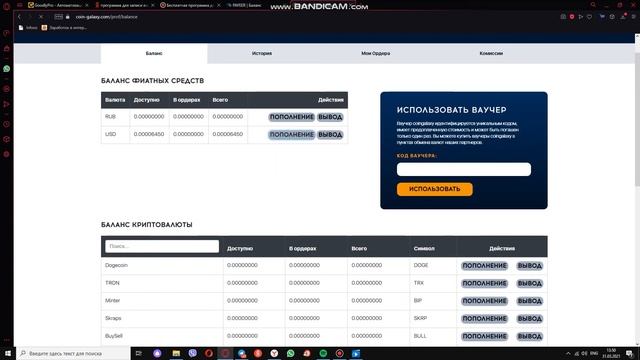Click ВЫВОД in the Dogecoin row
The image size is (640, 360).
coord(529,266)
